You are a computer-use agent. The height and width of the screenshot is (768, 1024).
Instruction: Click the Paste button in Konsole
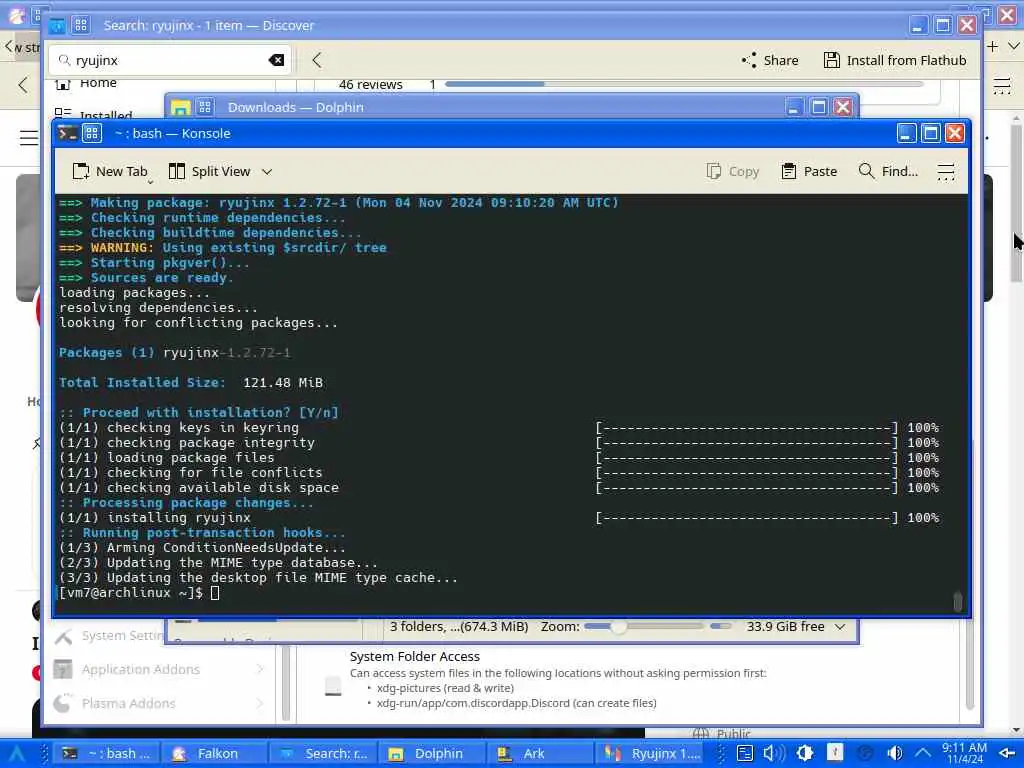(x=809, y=171)
